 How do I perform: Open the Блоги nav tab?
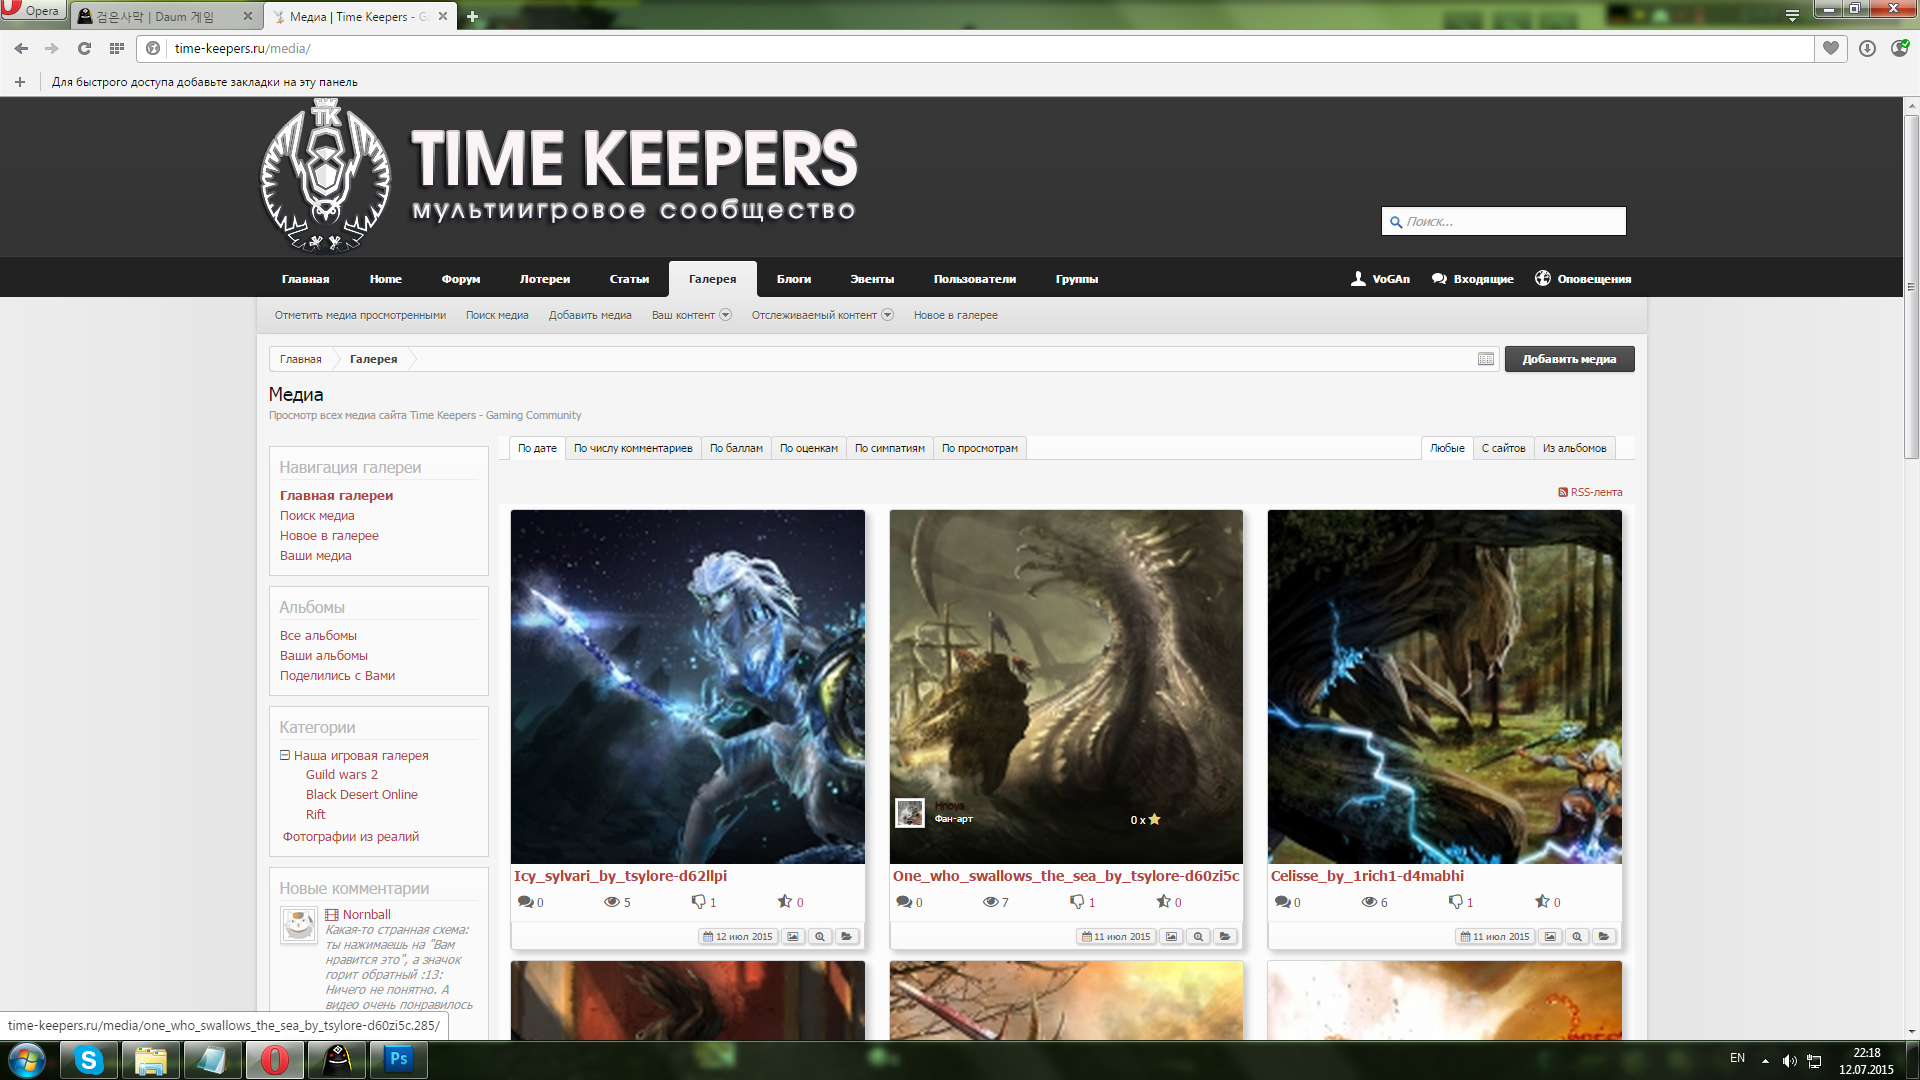[794, 279]
